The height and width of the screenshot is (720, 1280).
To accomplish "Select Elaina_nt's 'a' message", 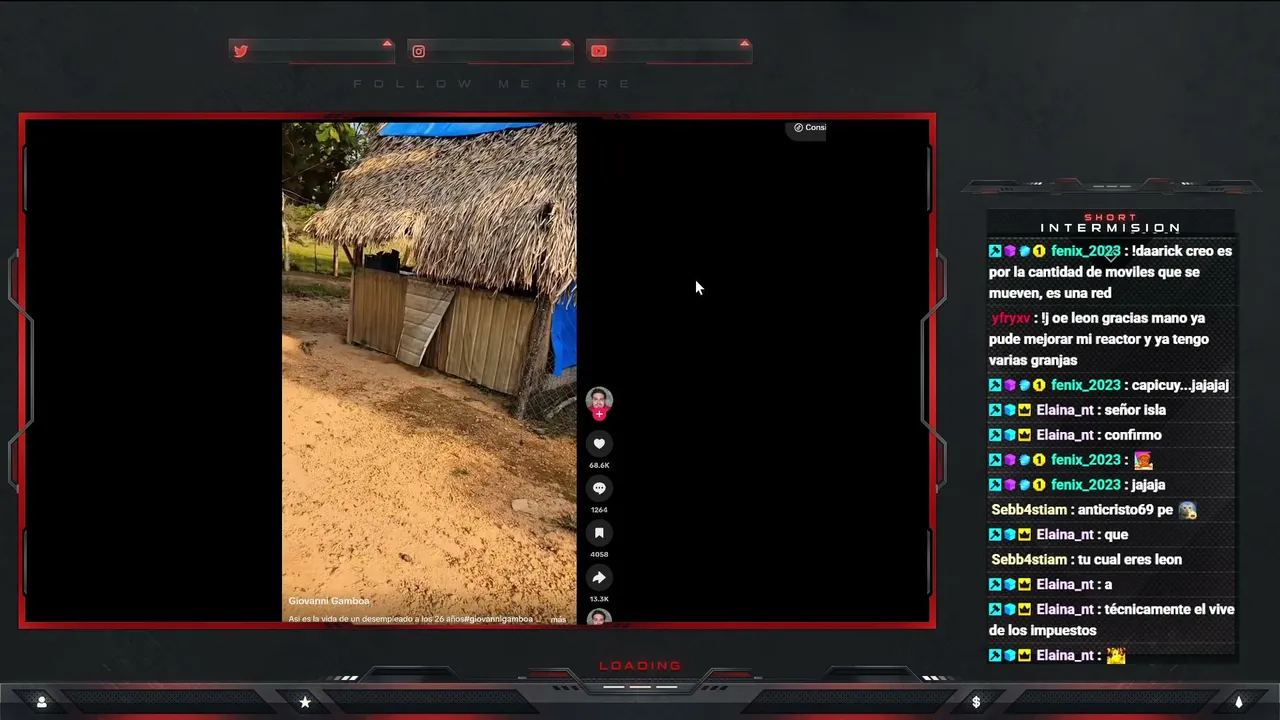I will pos(1050,585).
